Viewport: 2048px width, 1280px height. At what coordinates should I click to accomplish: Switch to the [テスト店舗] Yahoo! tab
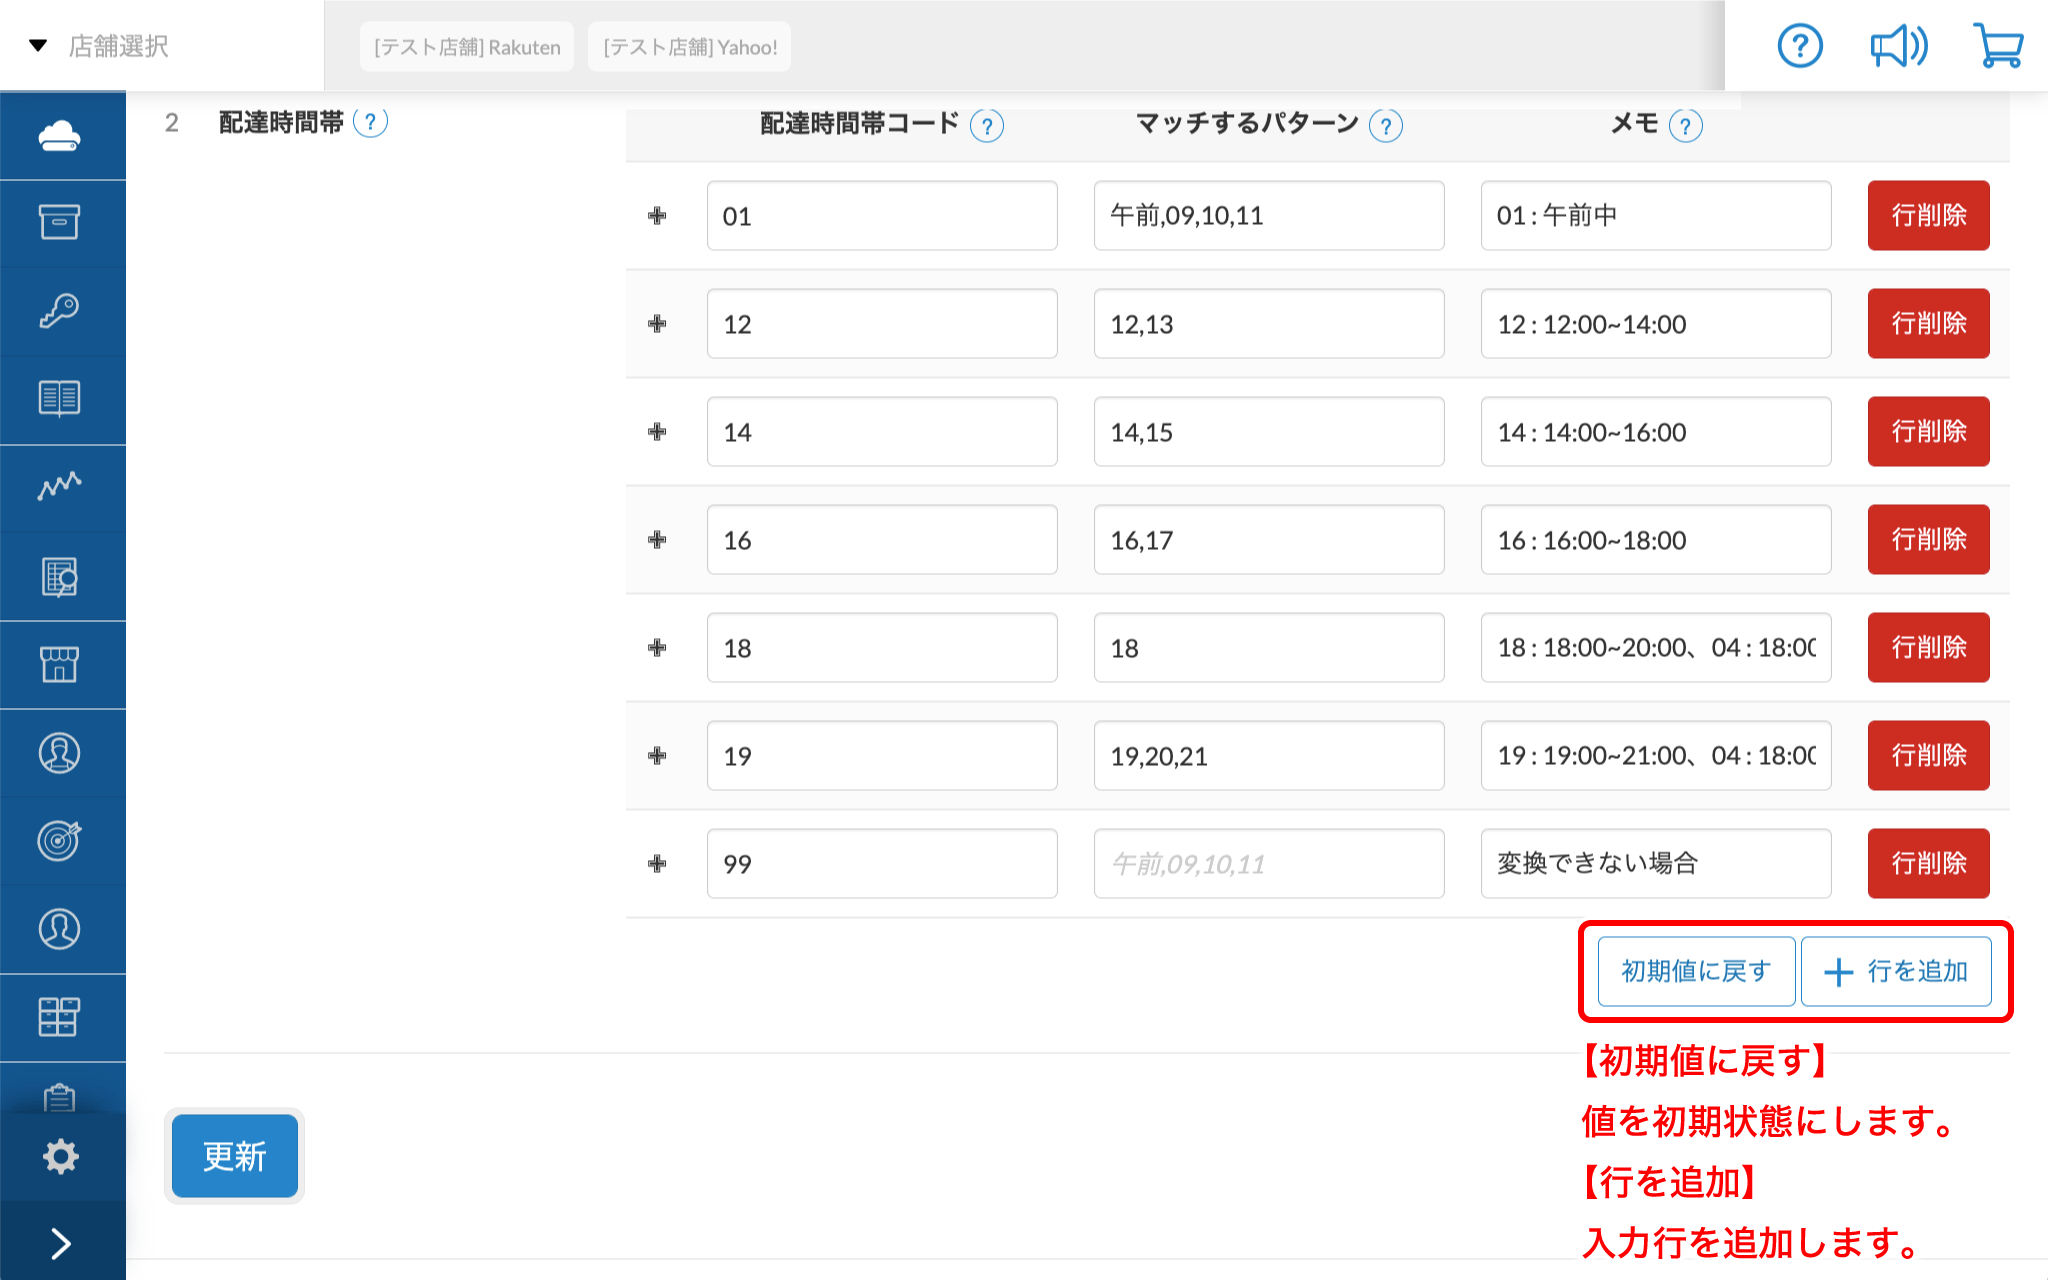click(688, 46)
